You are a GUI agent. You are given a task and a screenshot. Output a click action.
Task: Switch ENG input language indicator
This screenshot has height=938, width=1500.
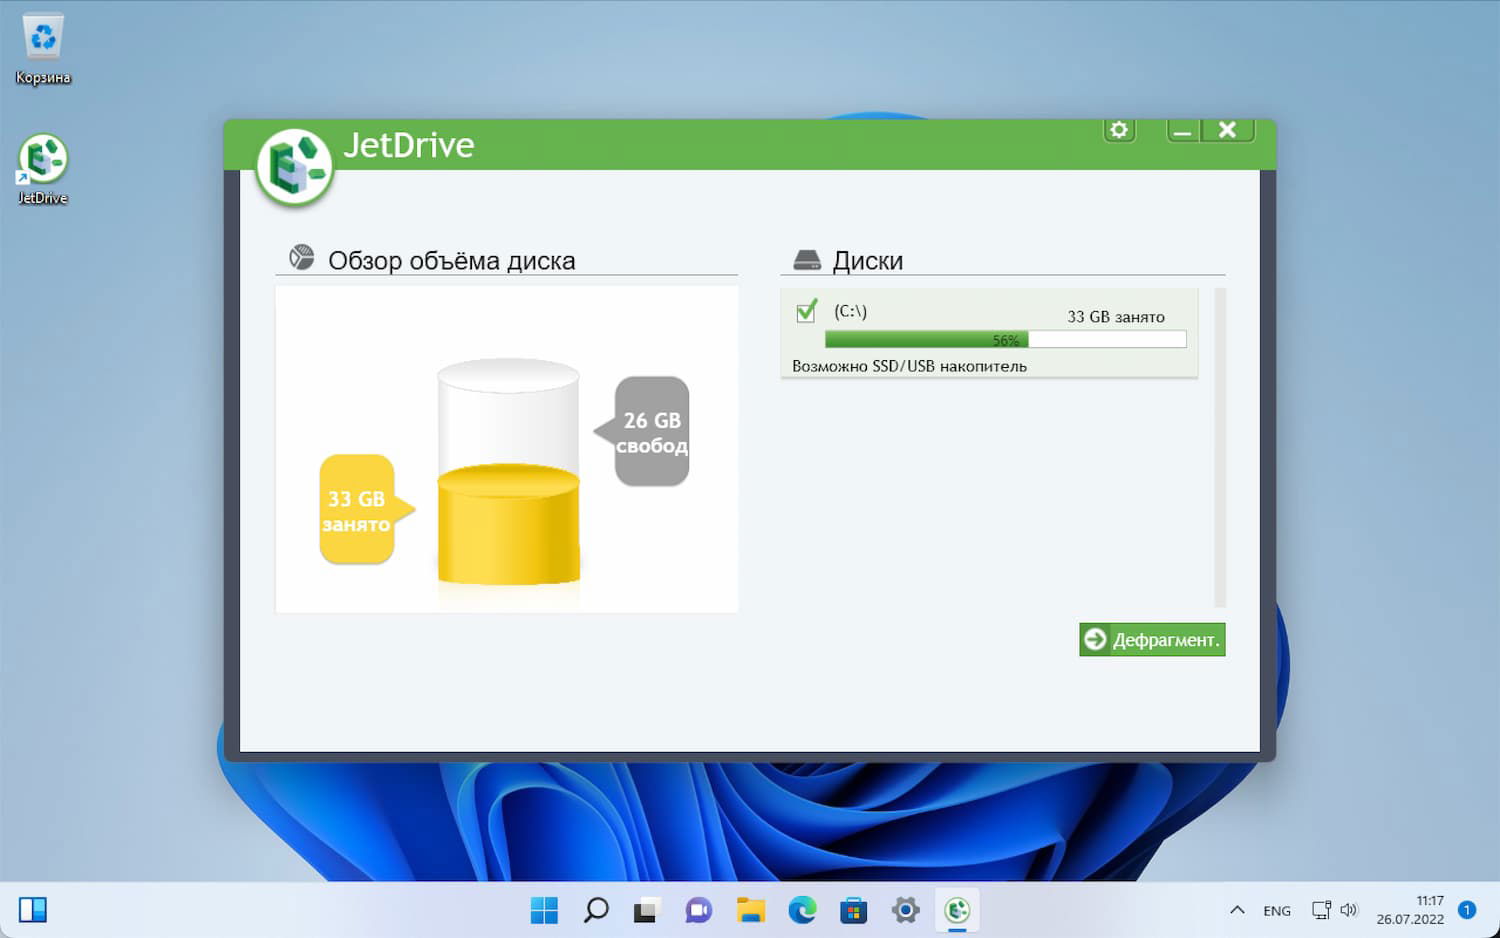point(1277,911)
